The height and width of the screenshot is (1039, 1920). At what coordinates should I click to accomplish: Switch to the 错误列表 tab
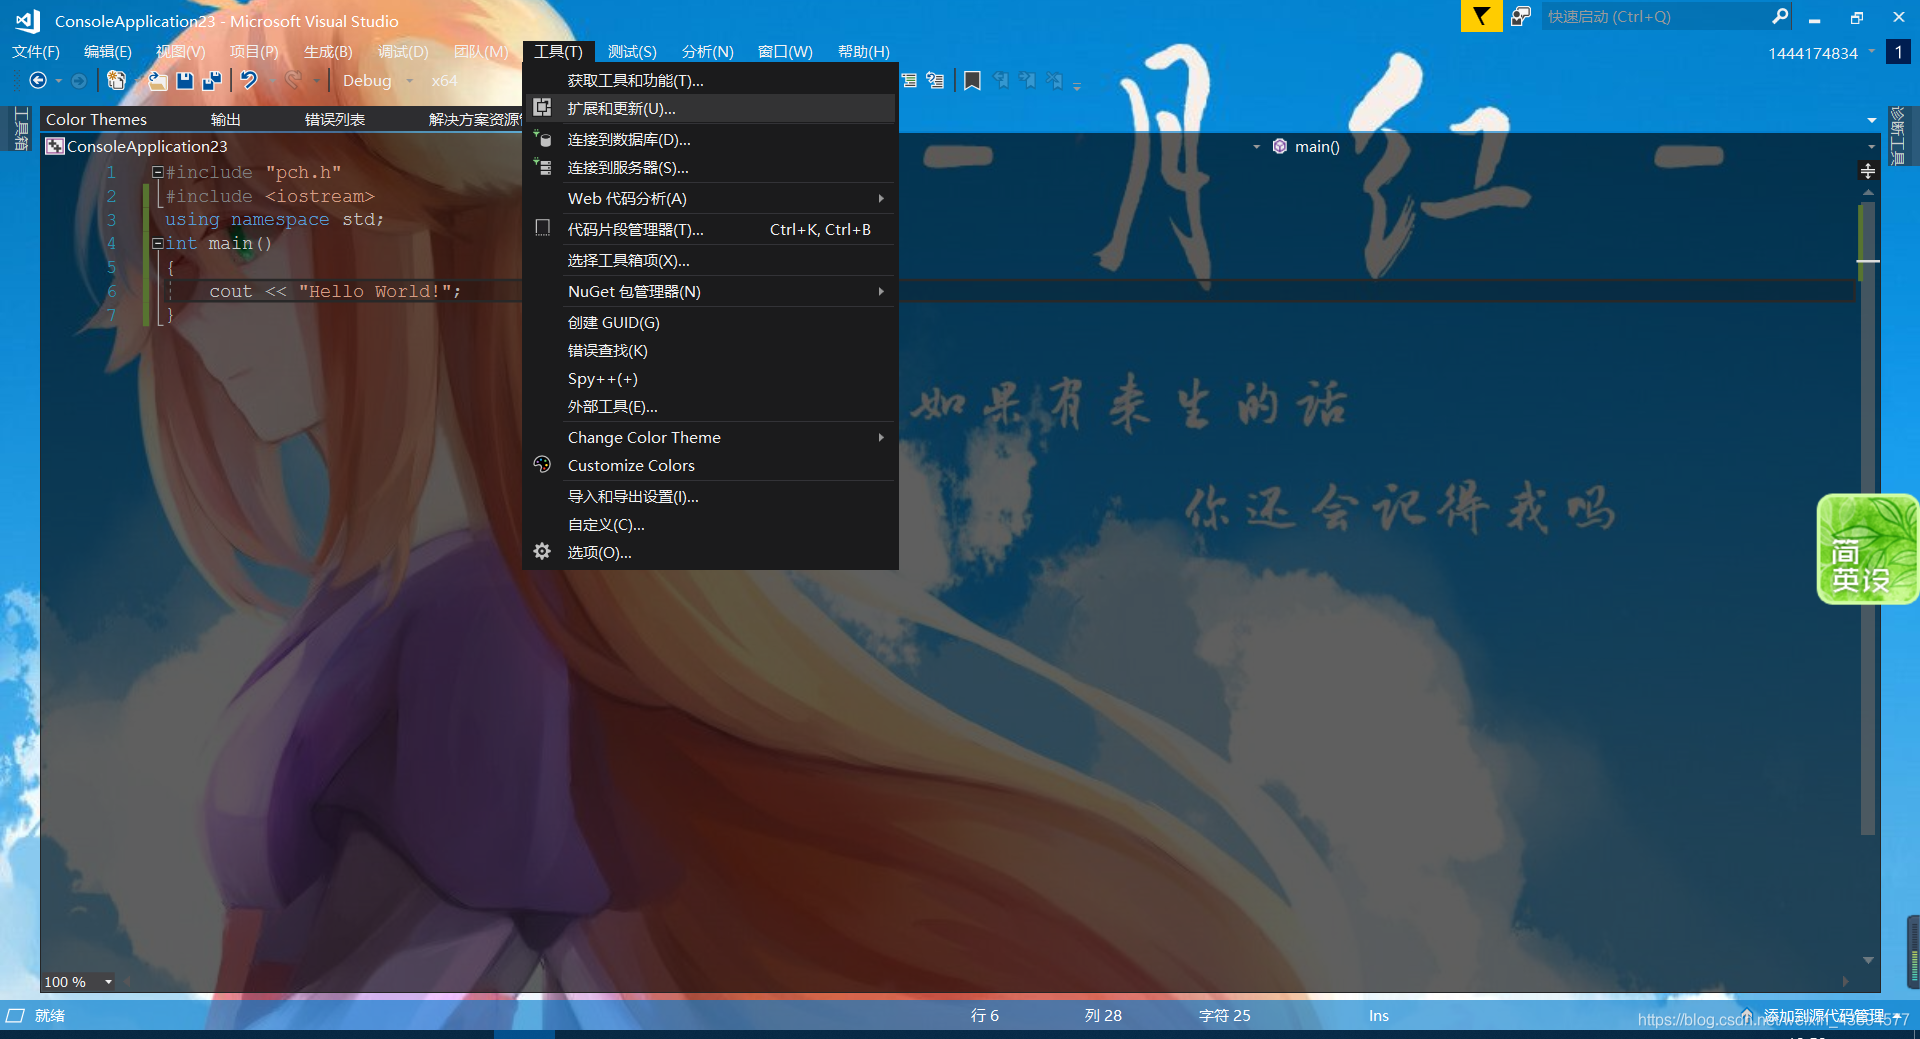[335, 119]
